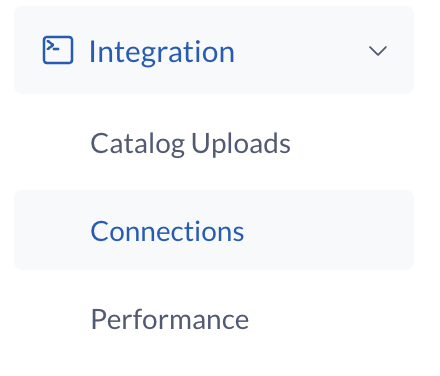Select the command-prompt icon beside Integration
440x376 pixels.
58,50
